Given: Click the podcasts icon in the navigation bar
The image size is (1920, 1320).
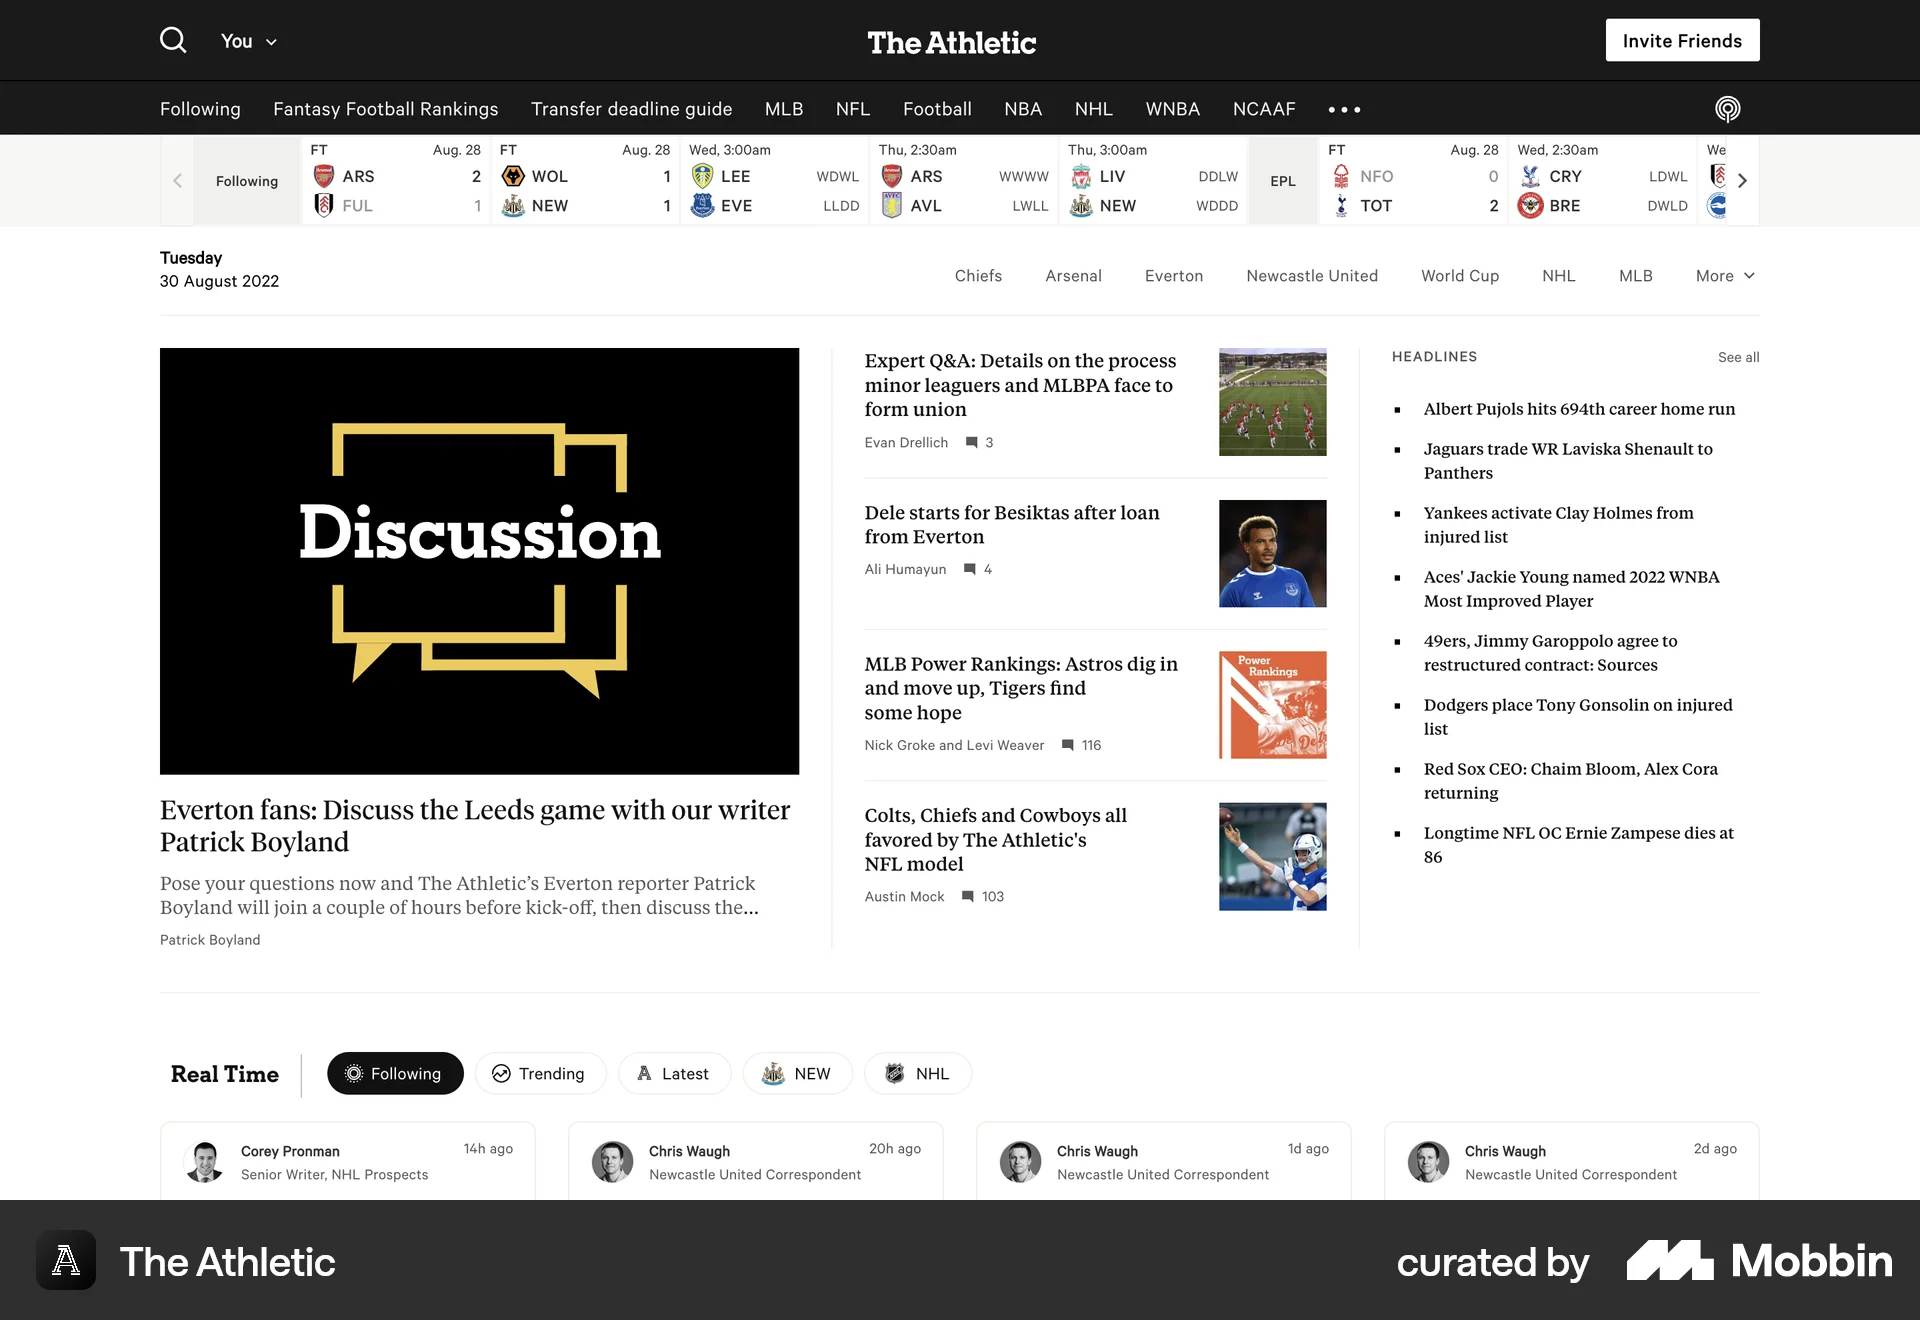Looking at the screenshot, I should pyautogui.click(x=1727, y=108).
